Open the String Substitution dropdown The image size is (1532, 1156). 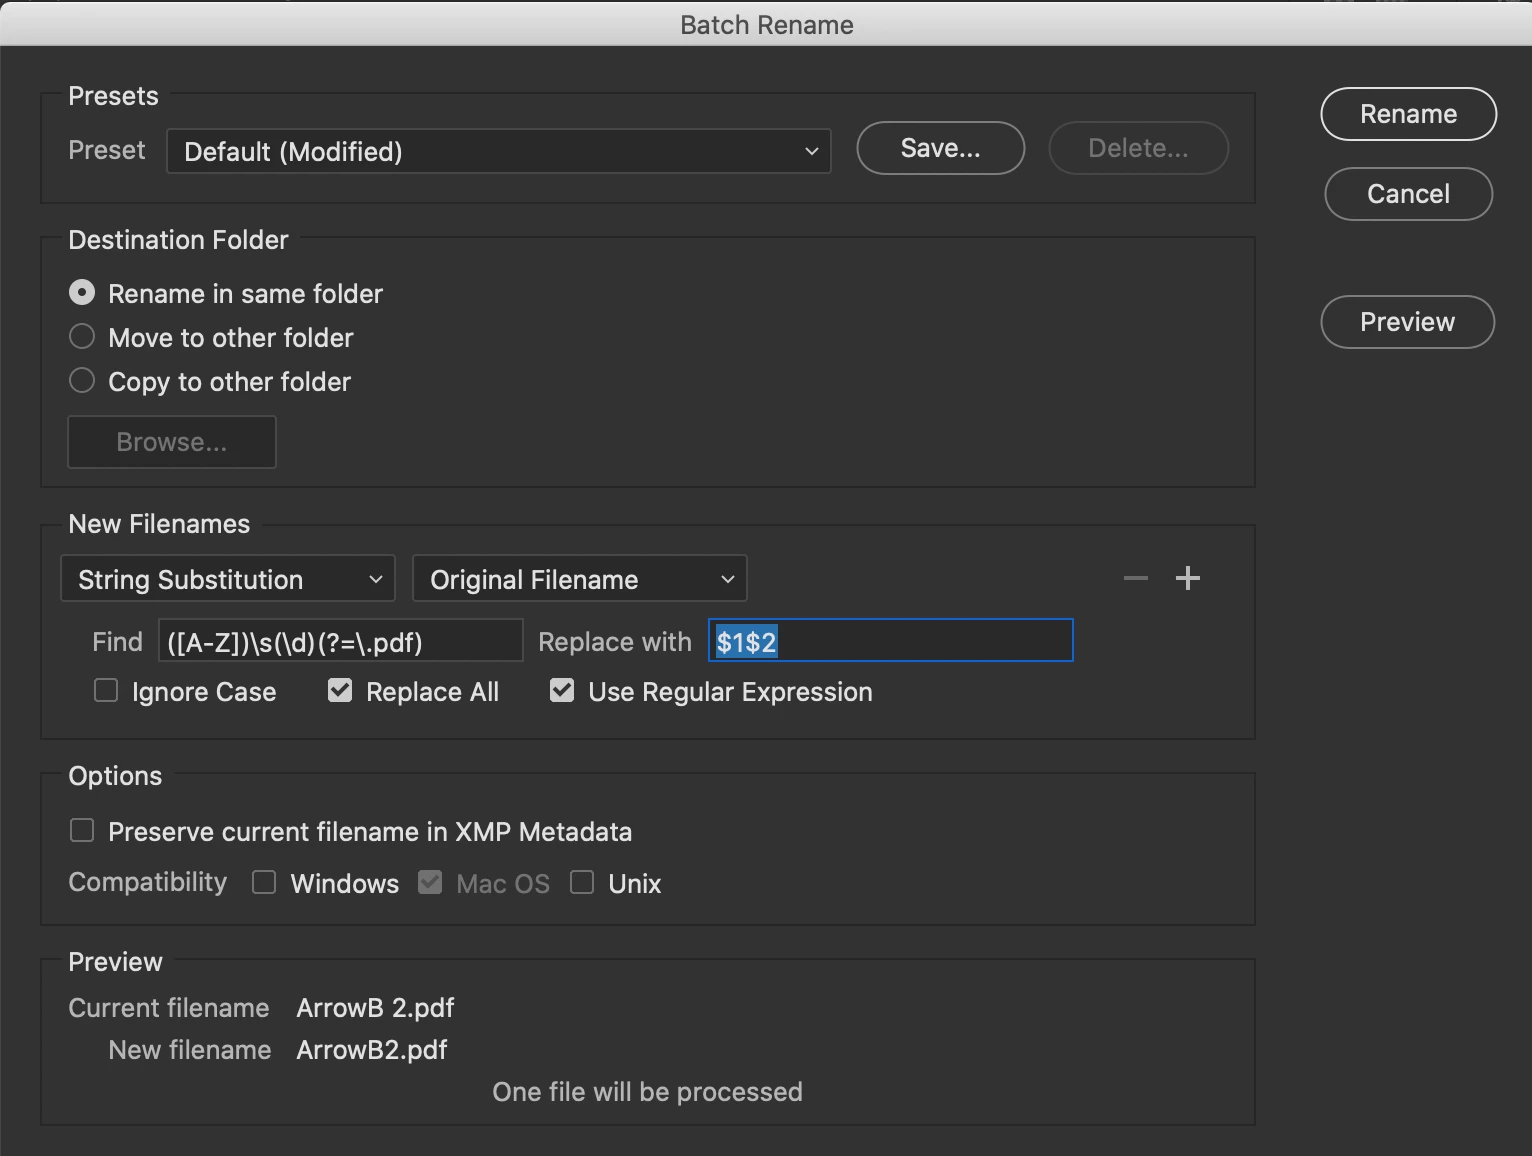click(228, 579)
